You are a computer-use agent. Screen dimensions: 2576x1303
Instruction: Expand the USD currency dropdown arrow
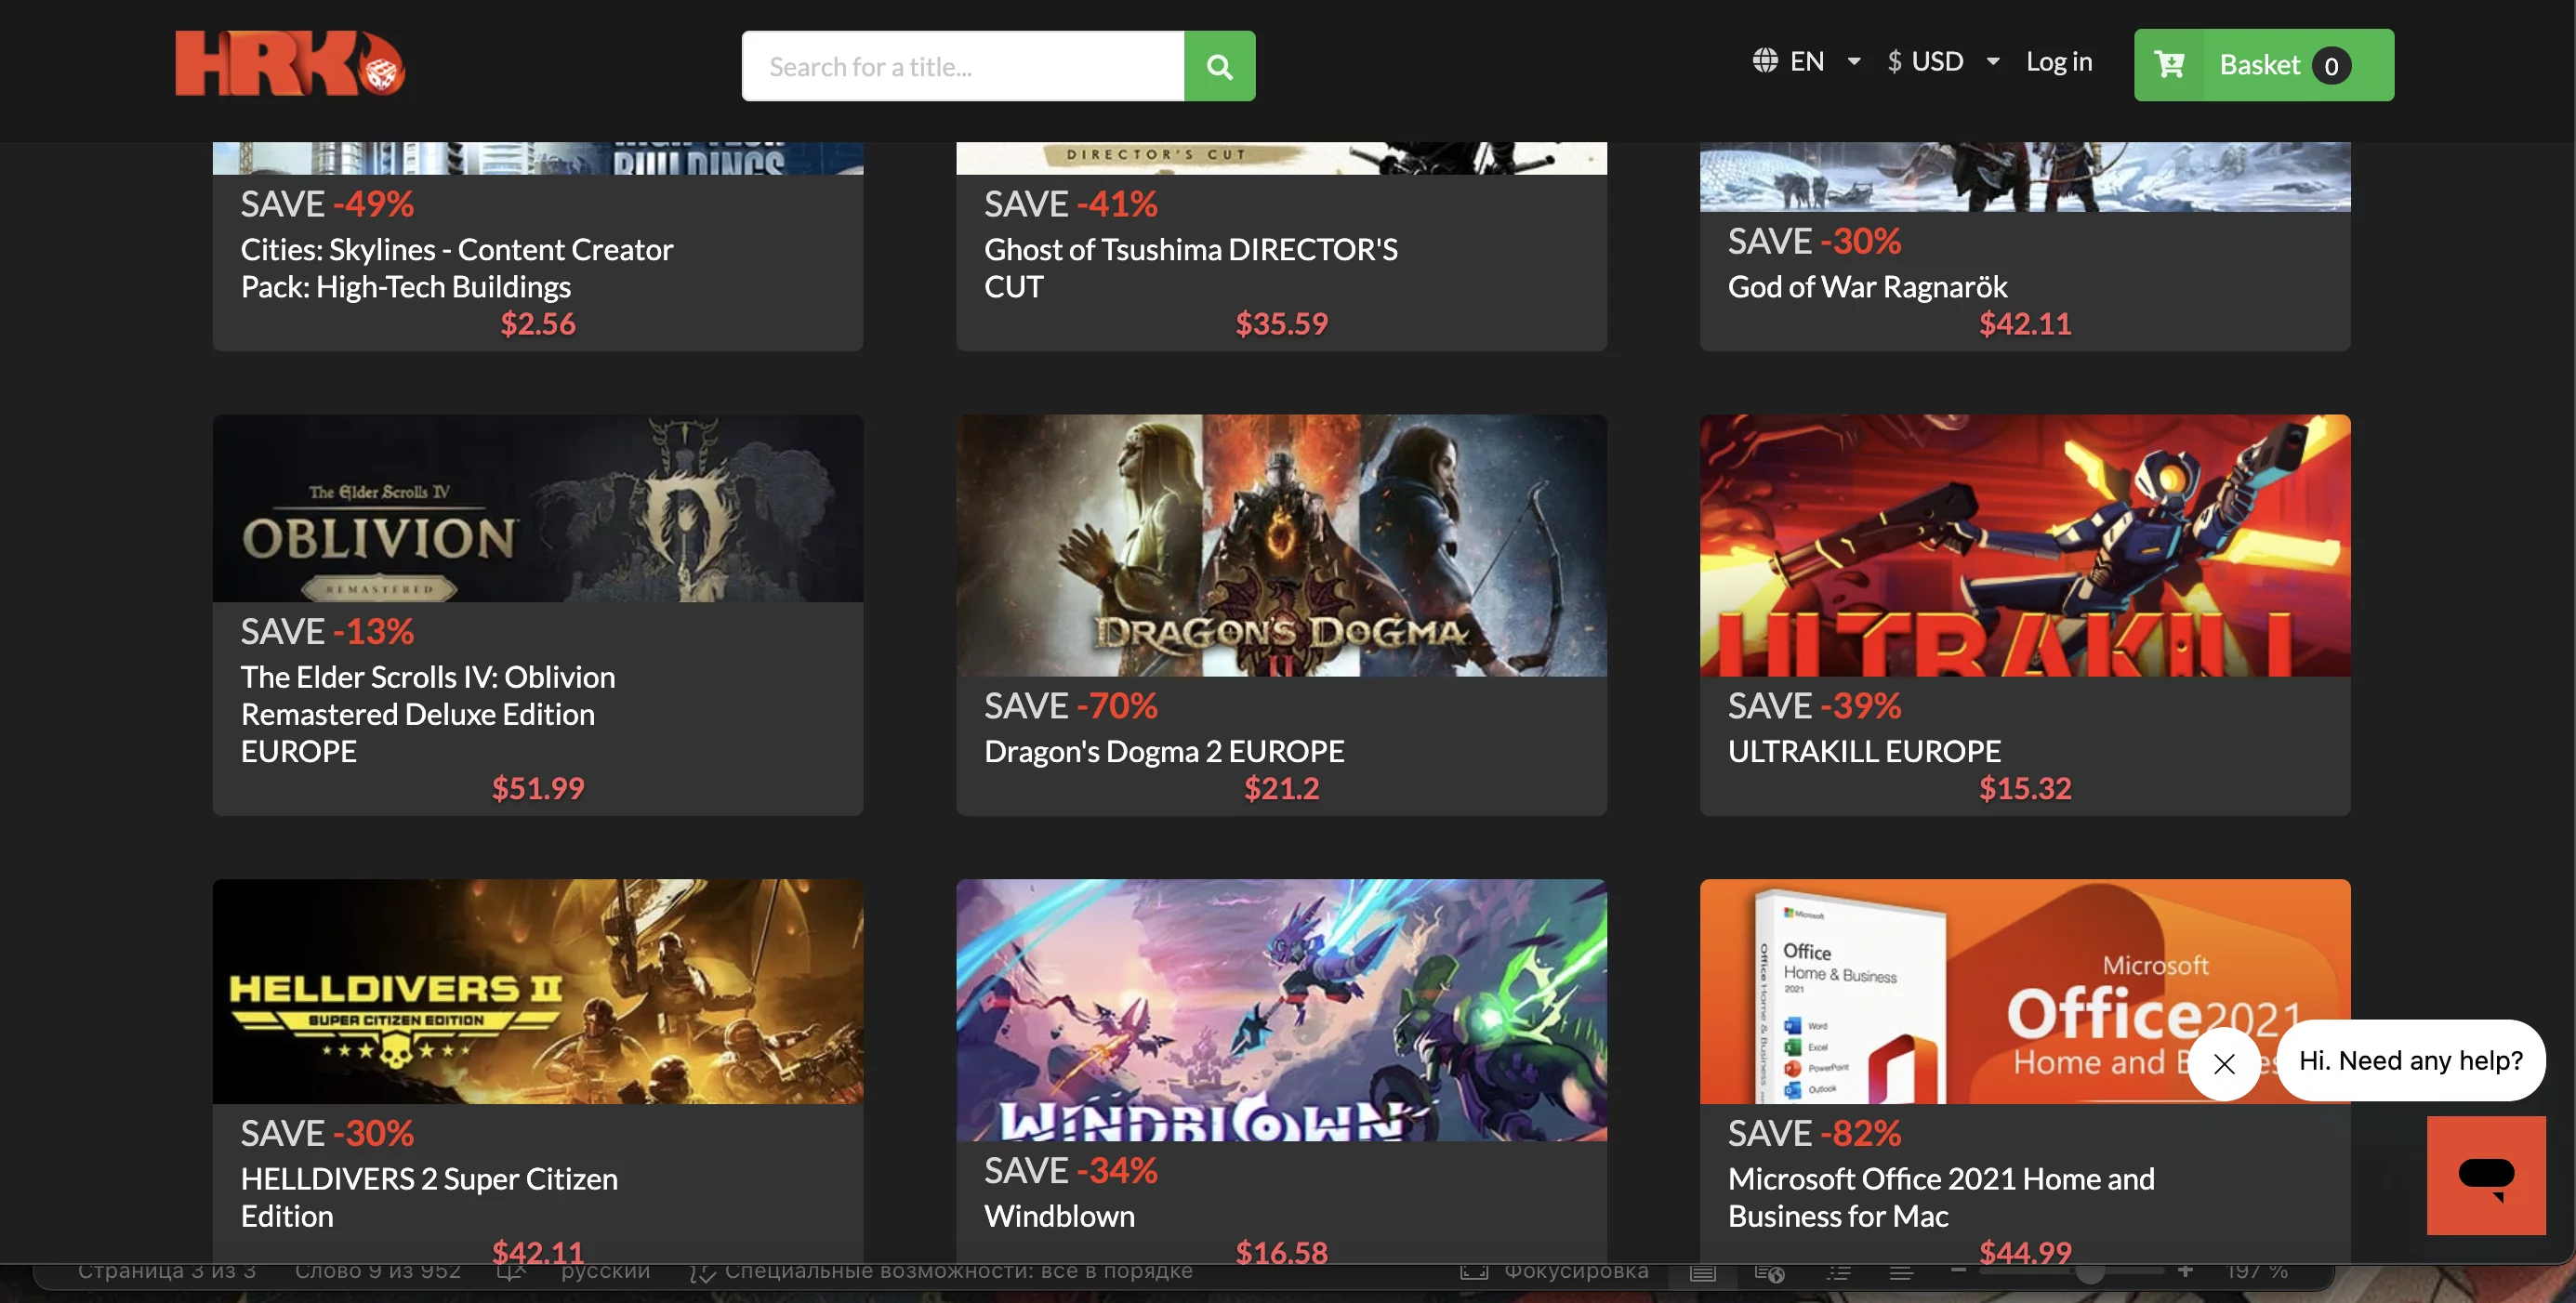click(1993, 61)
